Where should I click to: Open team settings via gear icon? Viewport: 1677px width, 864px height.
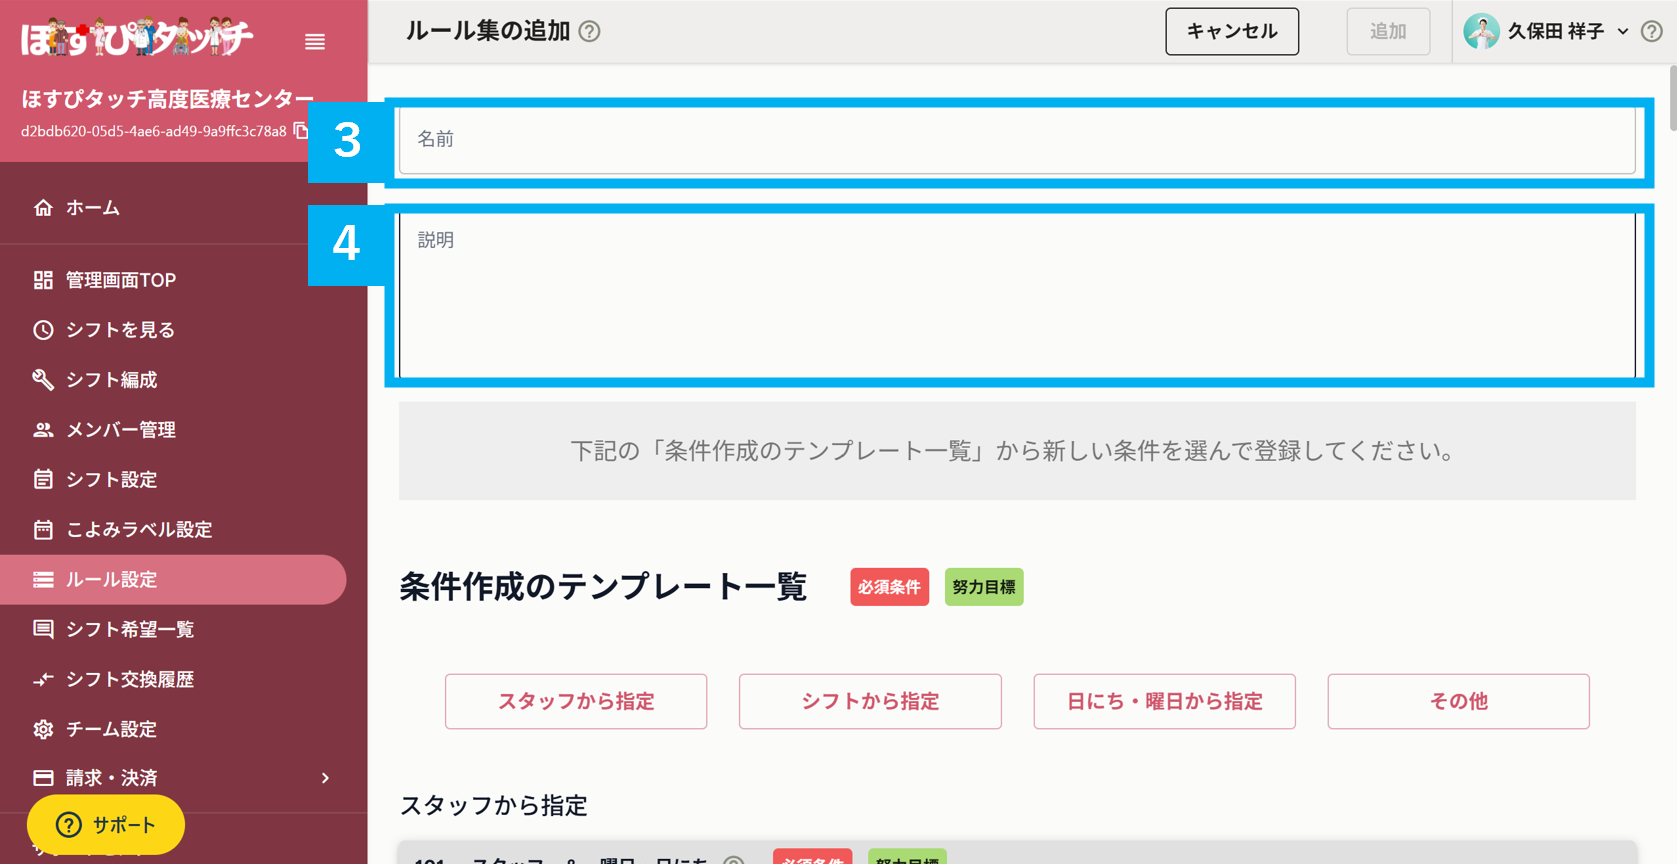click(x=42, y=729)
